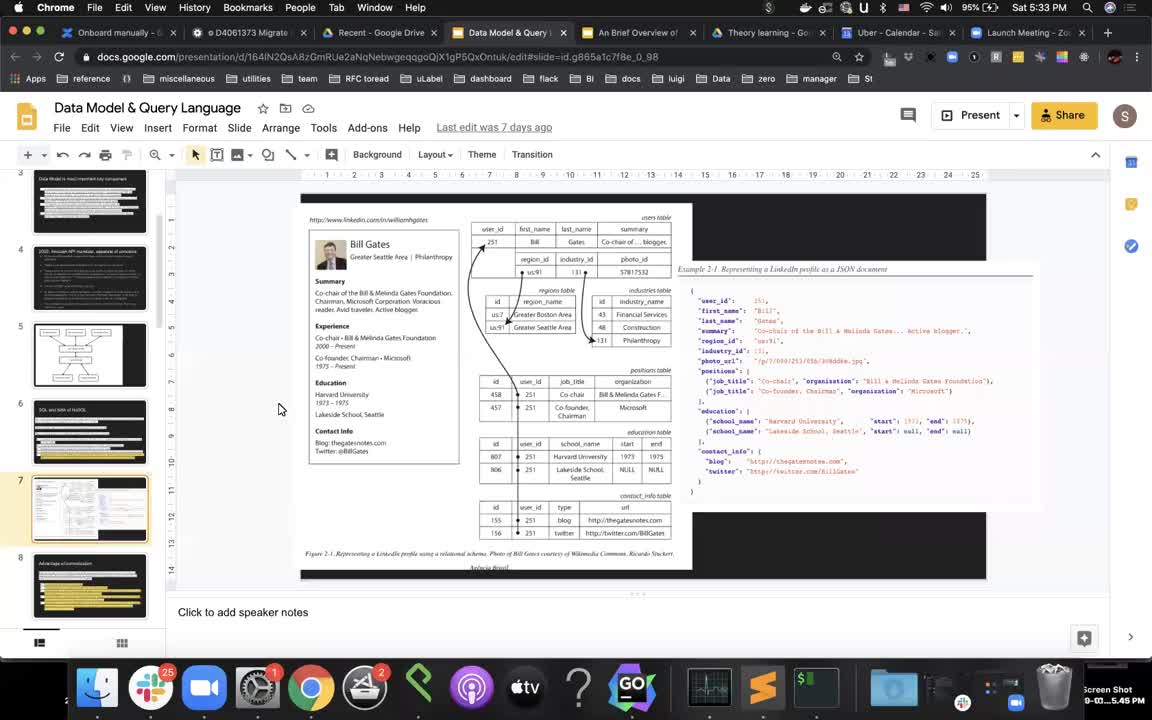Open Sublime Text from the Dock
This screenshot has height=720, width=1152.
coord(763,688)
